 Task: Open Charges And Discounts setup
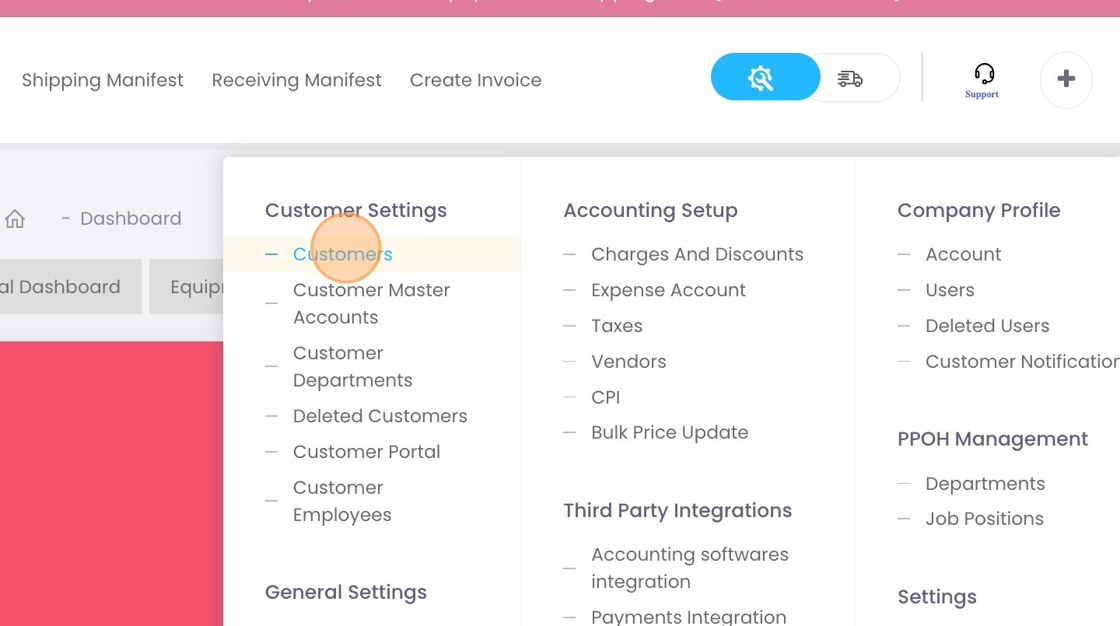(697, 254)
